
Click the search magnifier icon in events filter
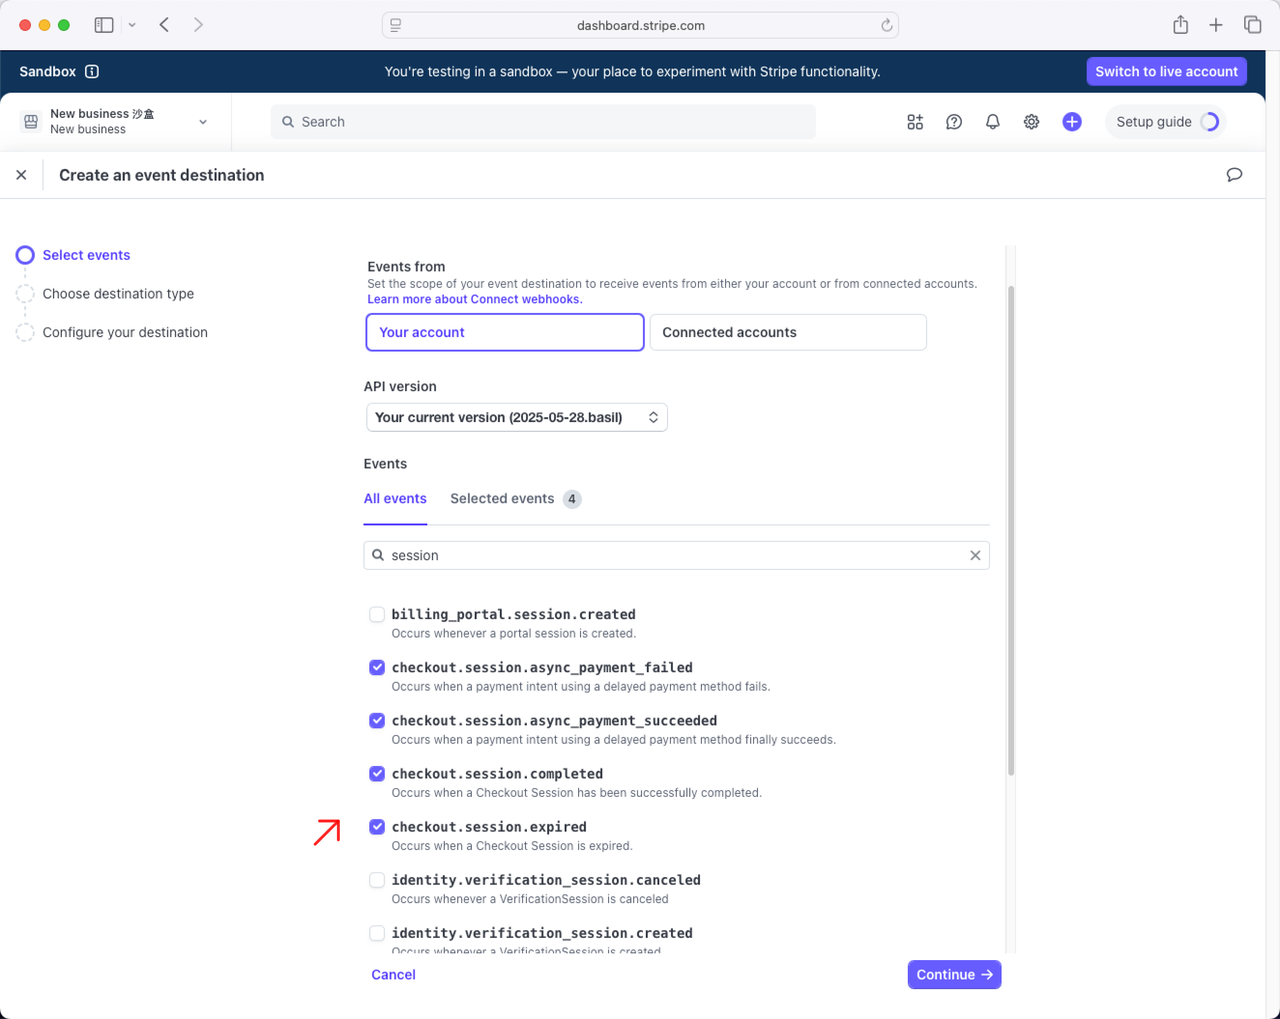click(x=378, y=555)
